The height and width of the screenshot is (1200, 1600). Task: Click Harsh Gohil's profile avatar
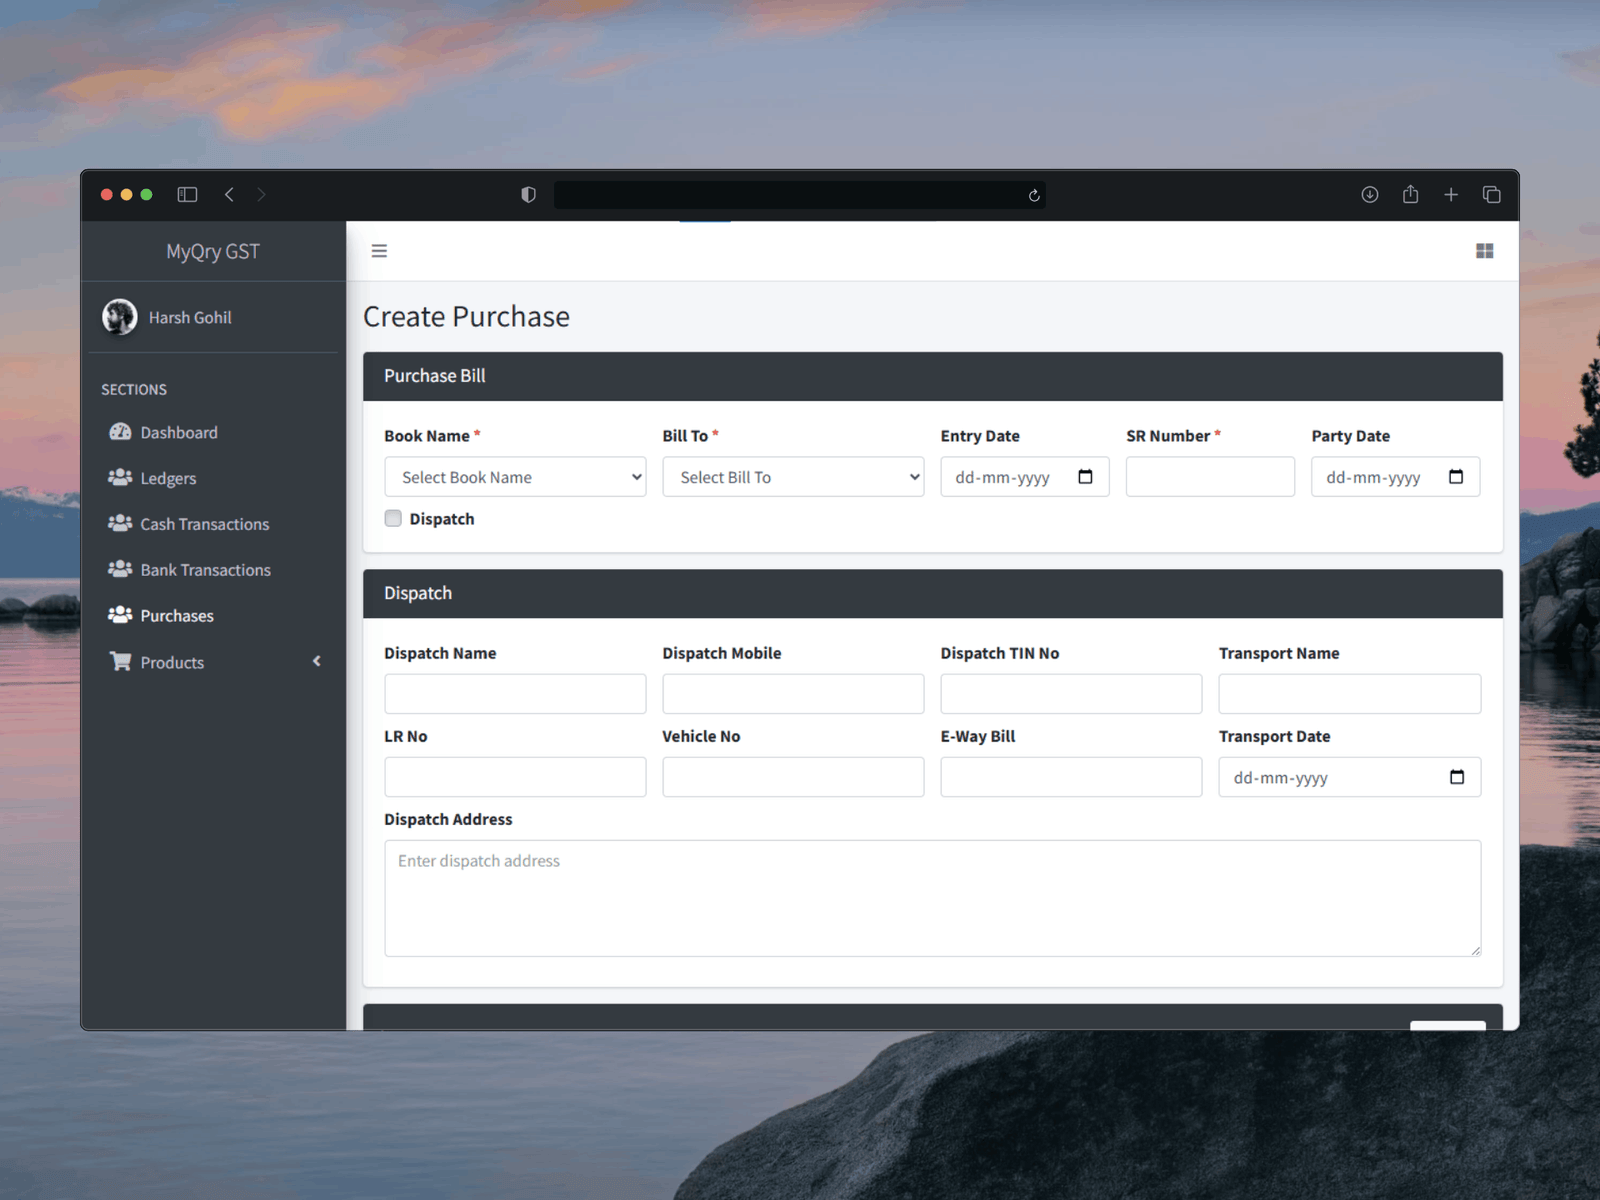[x=120, y=317]
